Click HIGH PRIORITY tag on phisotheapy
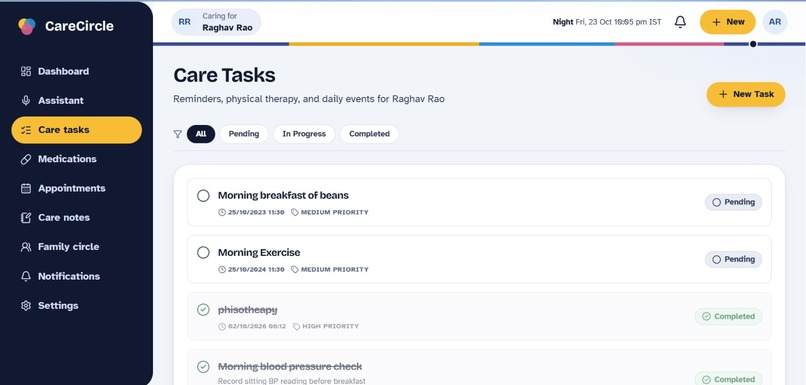 [326, 326]
